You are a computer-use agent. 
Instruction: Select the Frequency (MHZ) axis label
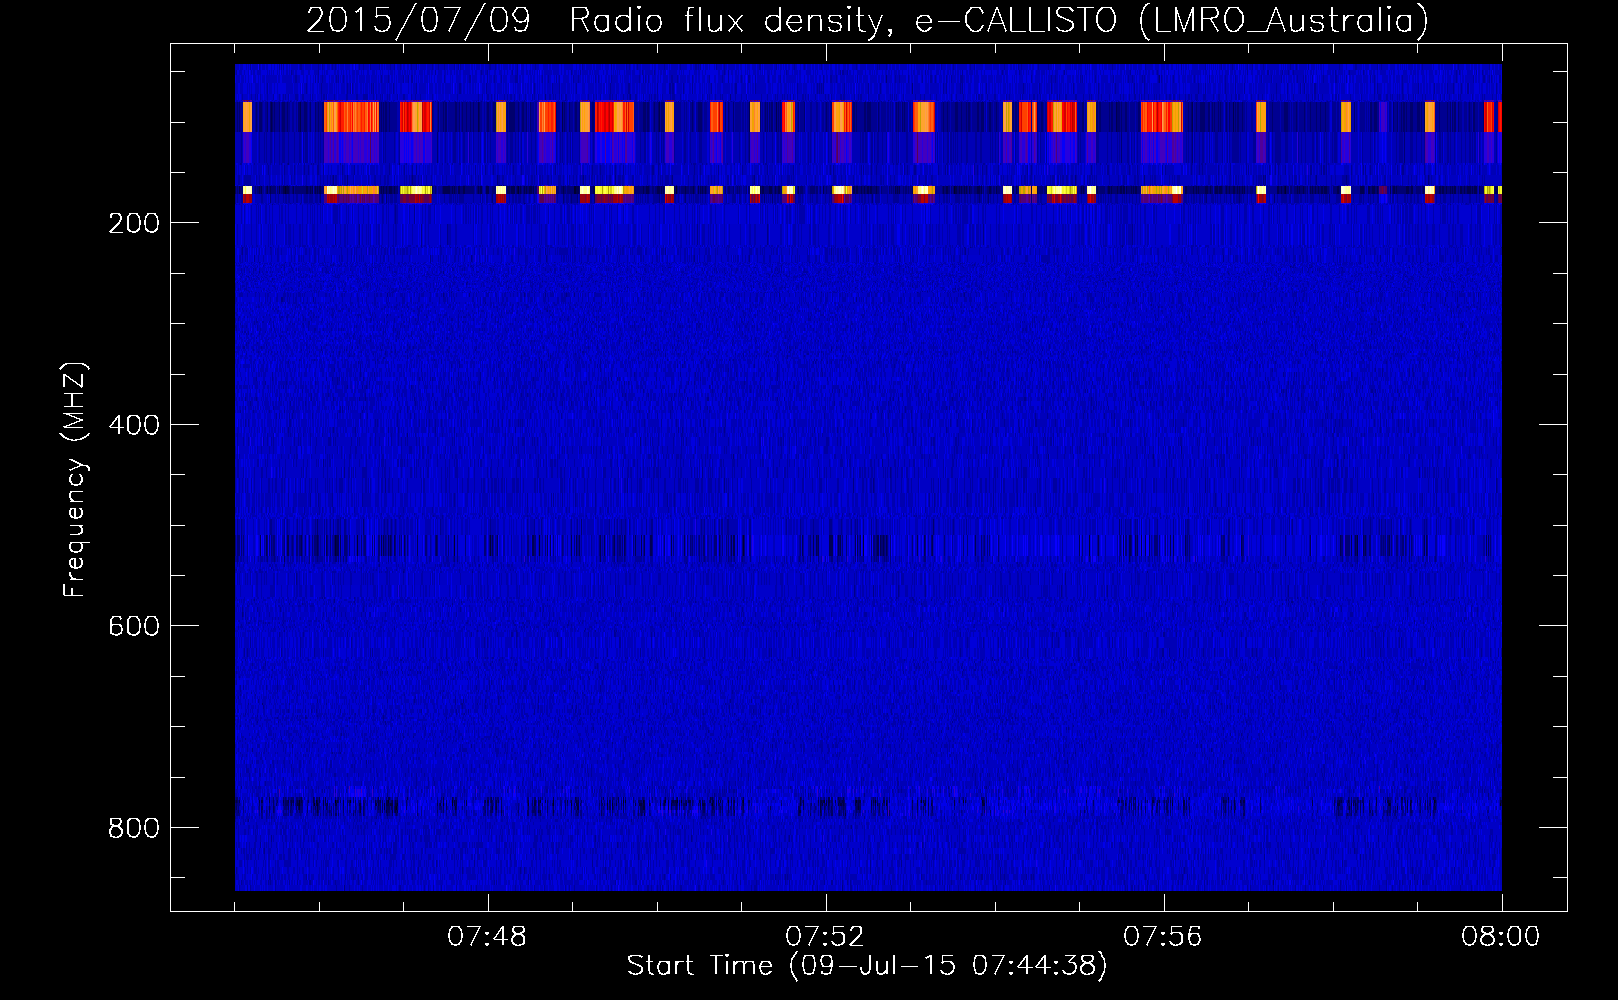click(75, 481)
